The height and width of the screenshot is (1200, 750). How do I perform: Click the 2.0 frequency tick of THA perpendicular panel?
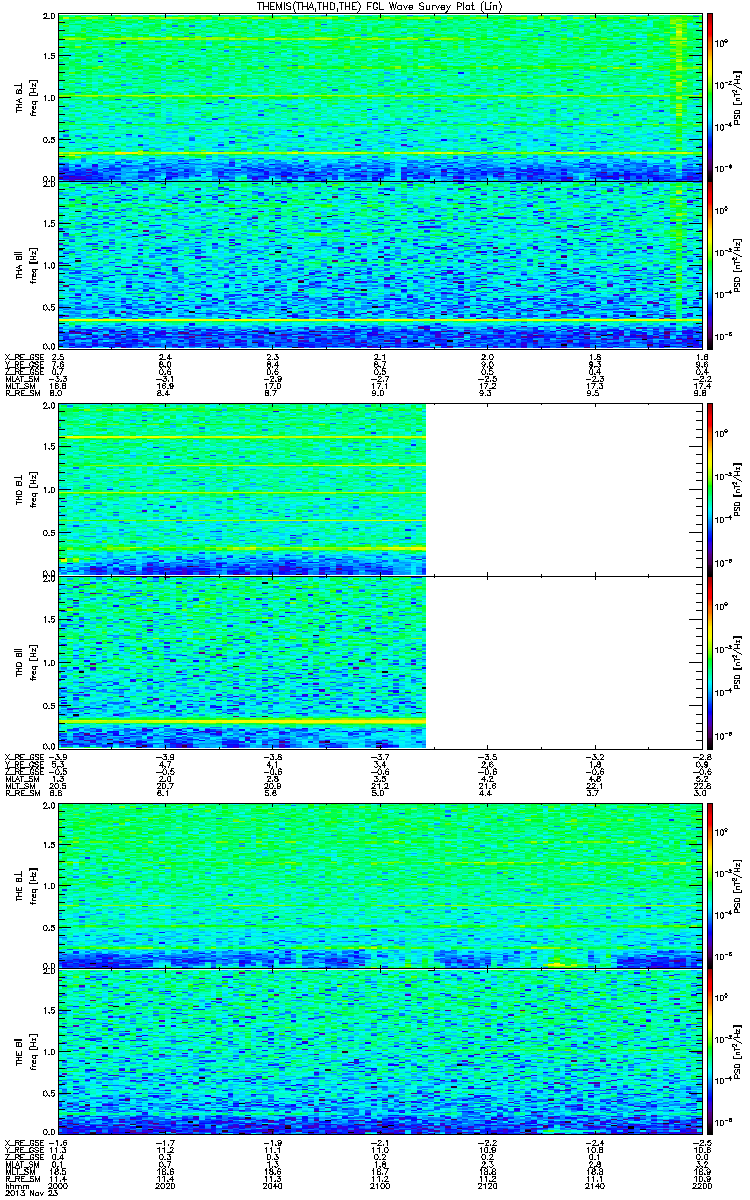click(x=50, y=18)
